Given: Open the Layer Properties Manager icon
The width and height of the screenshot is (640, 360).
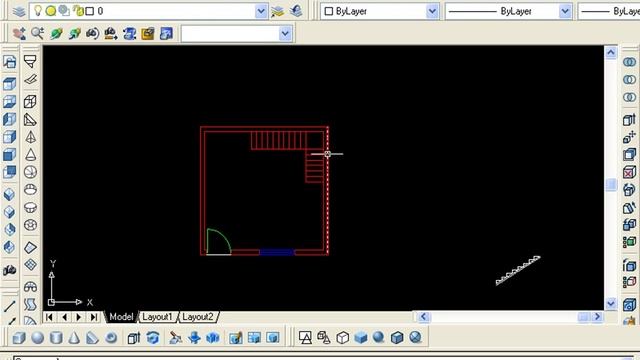Looking at the screenshot, I should click(x=19, y=11).
